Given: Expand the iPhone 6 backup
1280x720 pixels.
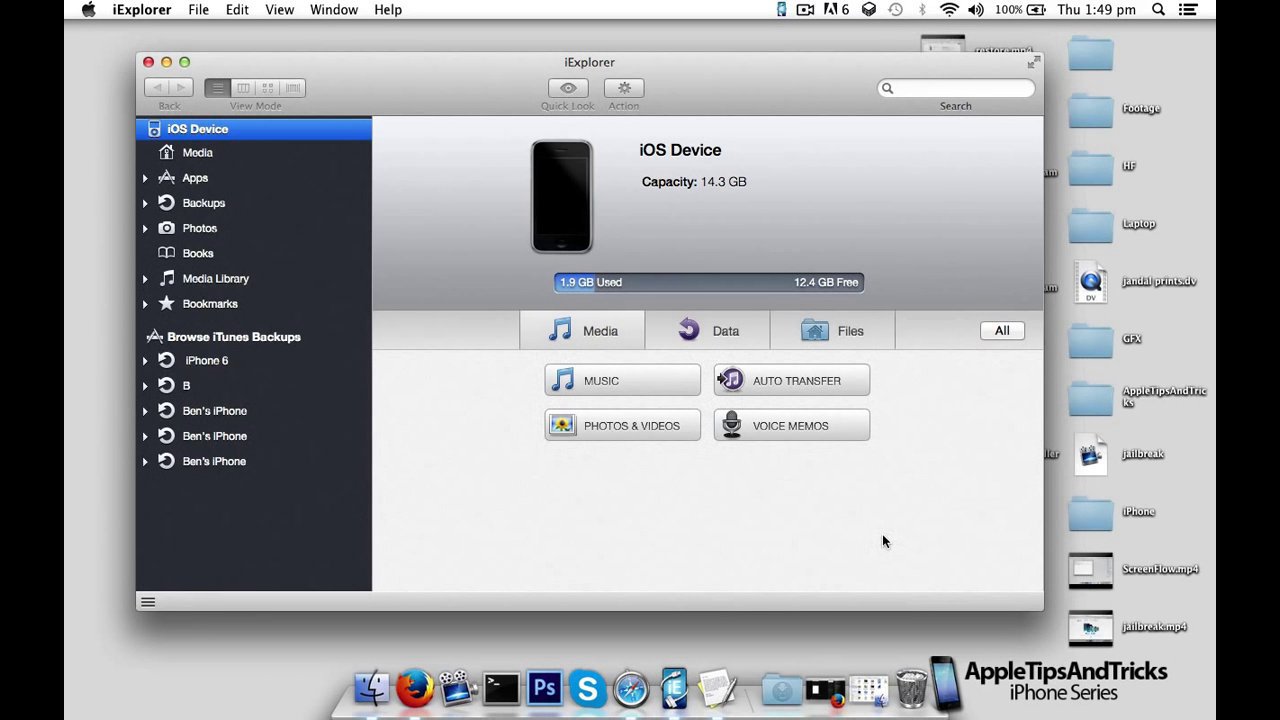Looking at the screenshot, I should pos(145,361).
